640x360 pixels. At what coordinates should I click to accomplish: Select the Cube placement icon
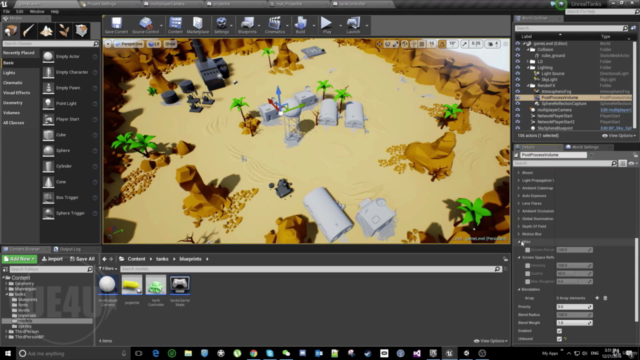click(x=48, y=135)
